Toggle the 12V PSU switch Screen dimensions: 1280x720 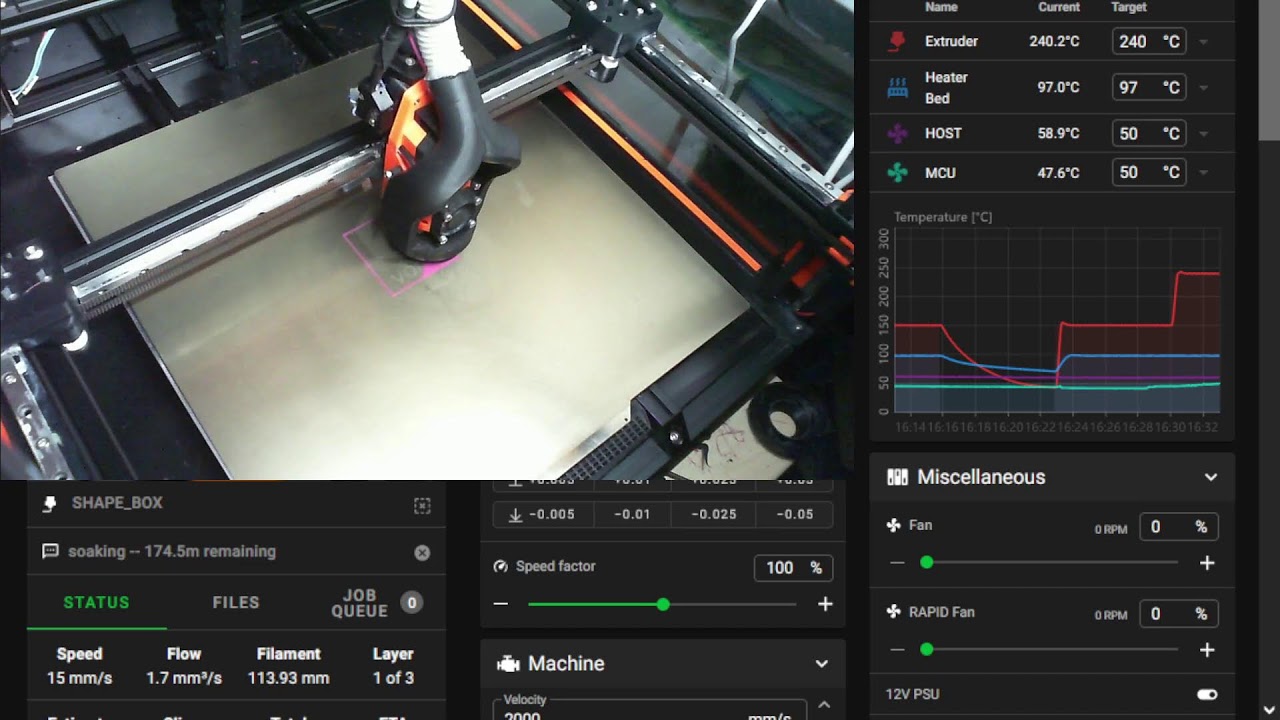coord(1207,694)
